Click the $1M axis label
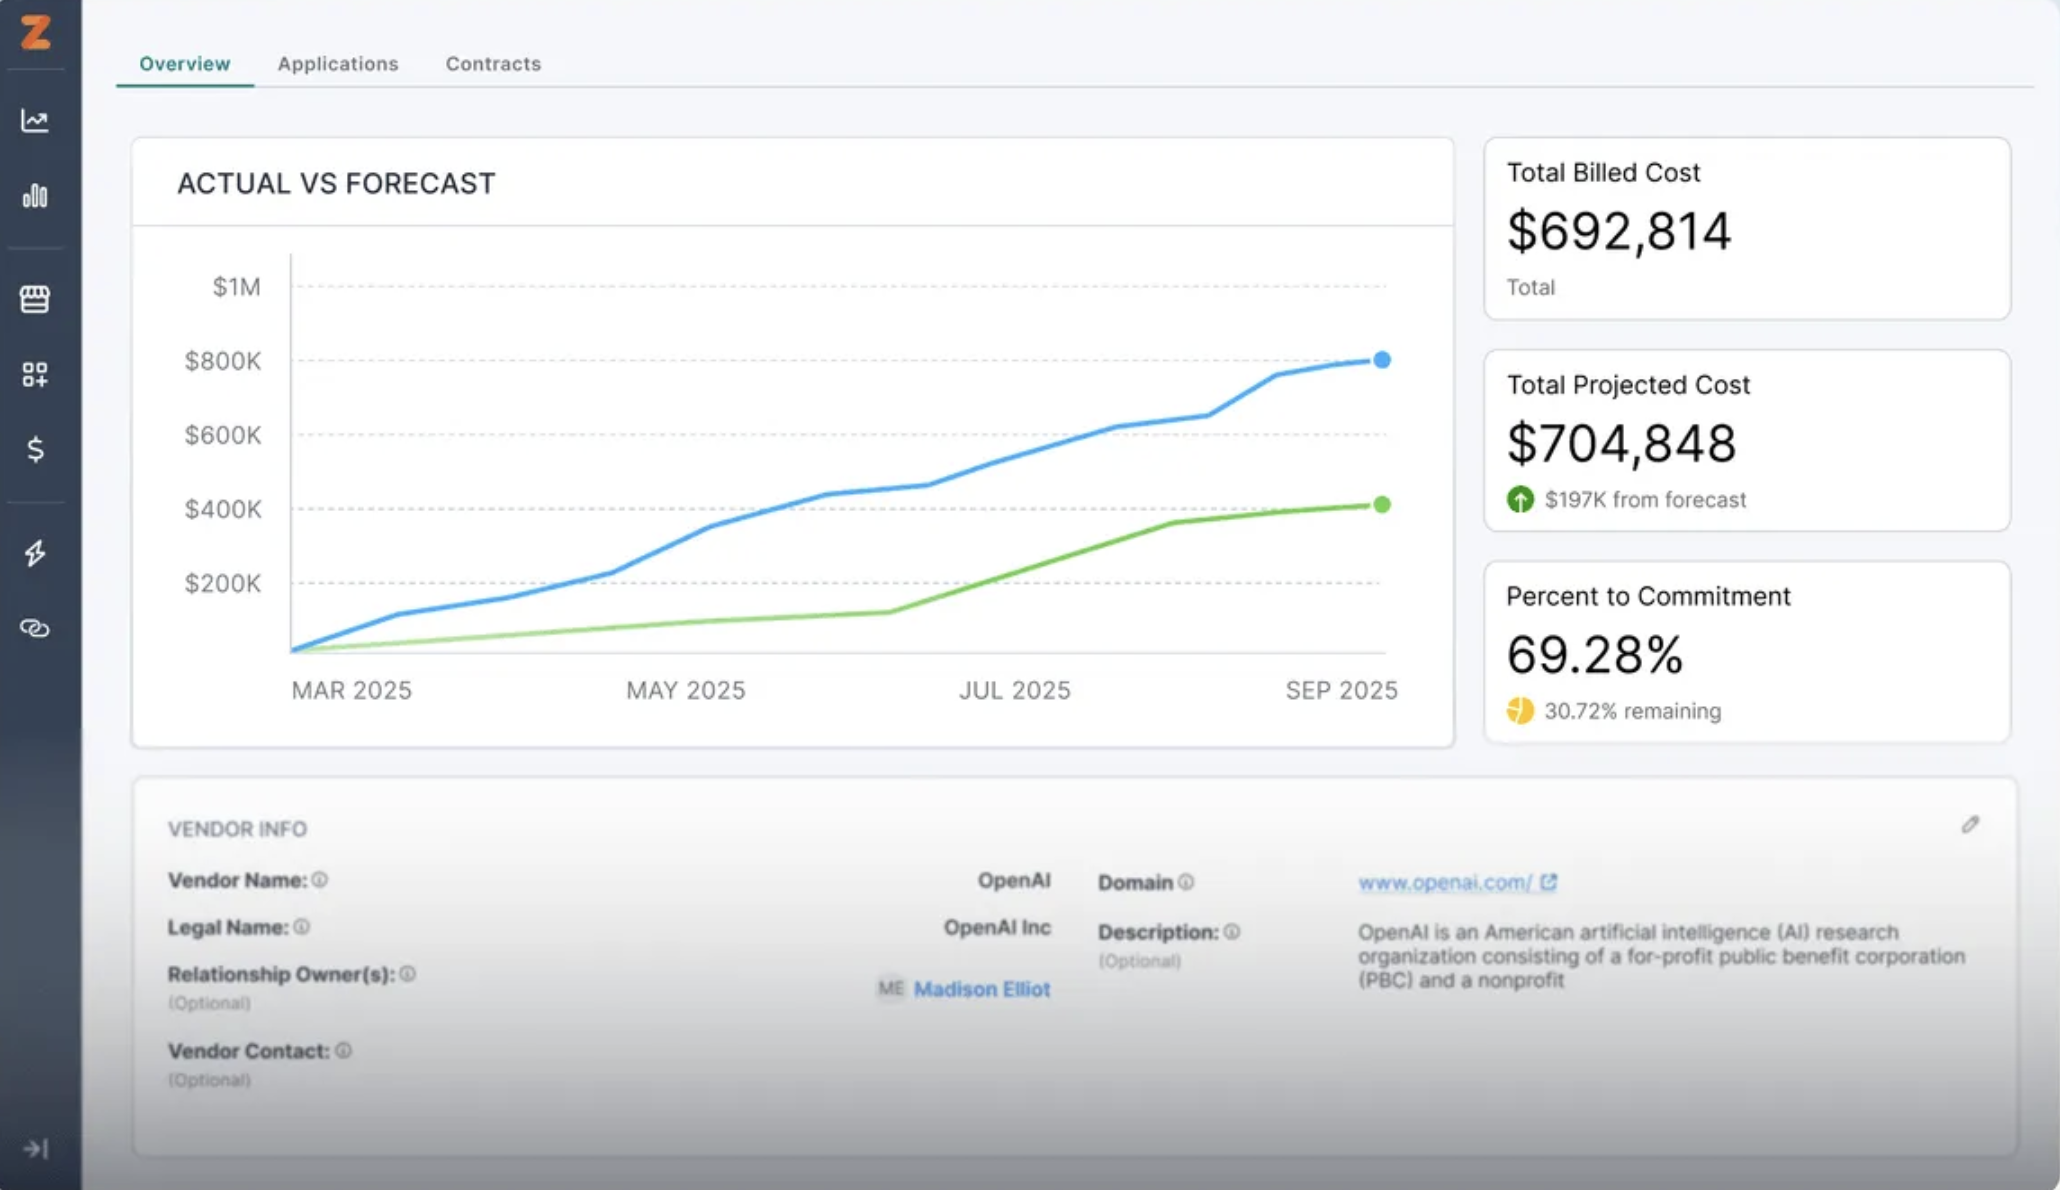This screenshot has width=2060, height=1190. pos(237,287)
